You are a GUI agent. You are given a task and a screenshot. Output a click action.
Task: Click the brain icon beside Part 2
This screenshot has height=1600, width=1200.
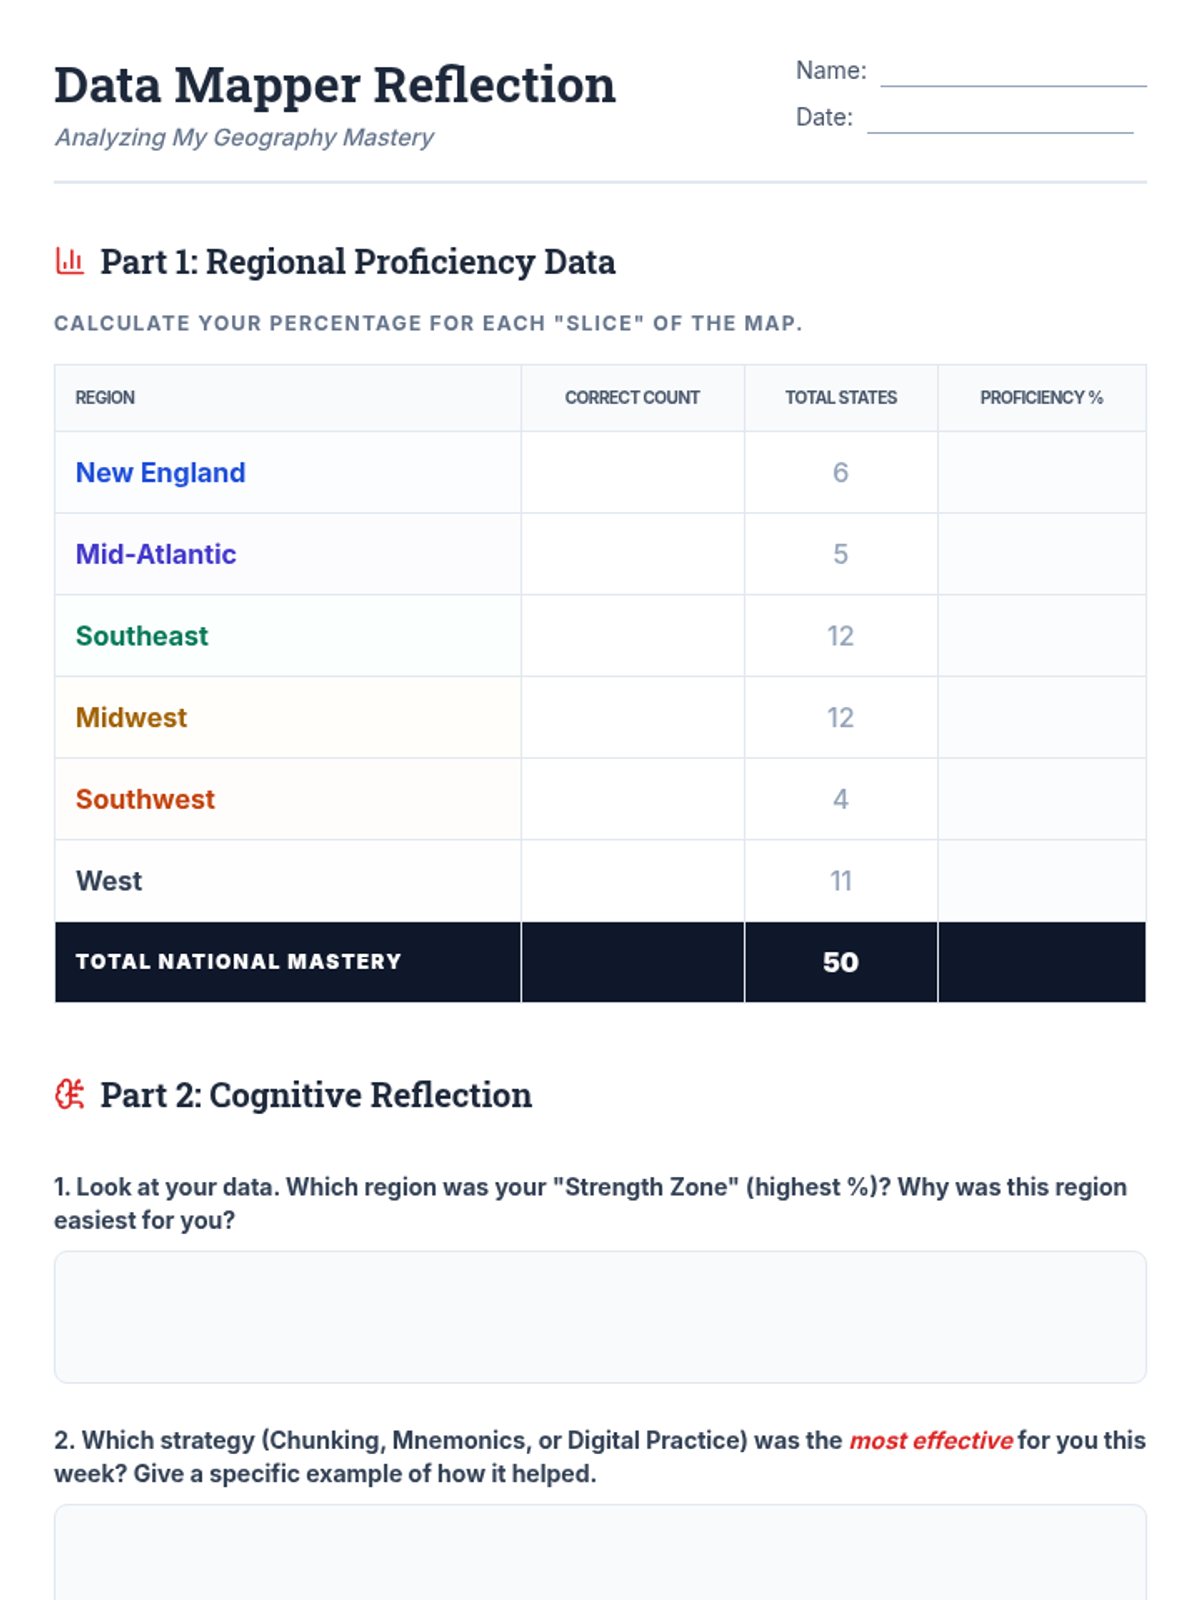[x=69, y=1095]
